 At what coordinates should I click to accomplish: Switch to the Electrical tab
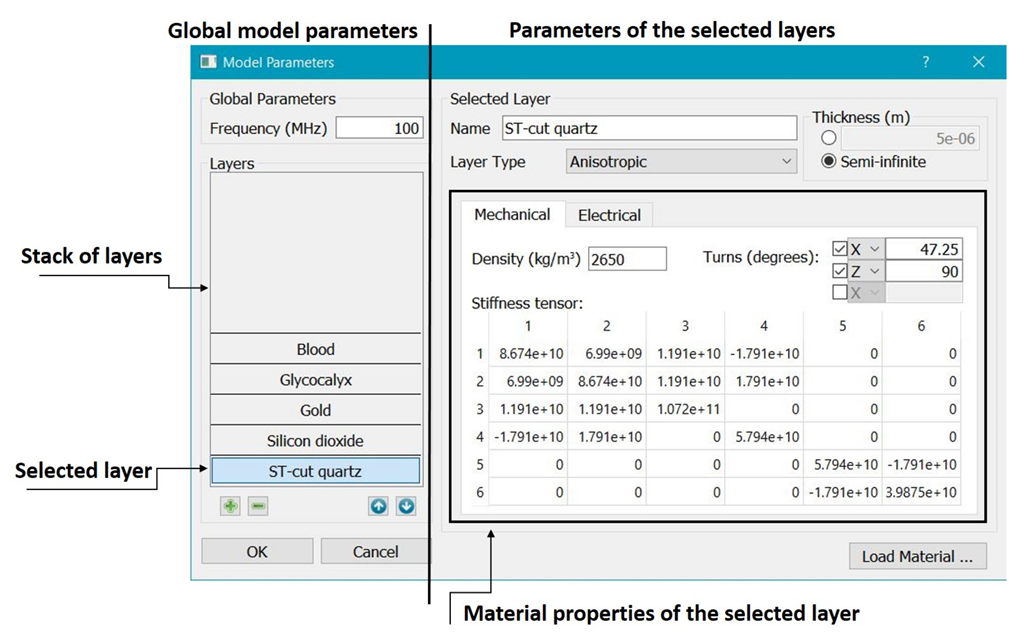point(609,215)
